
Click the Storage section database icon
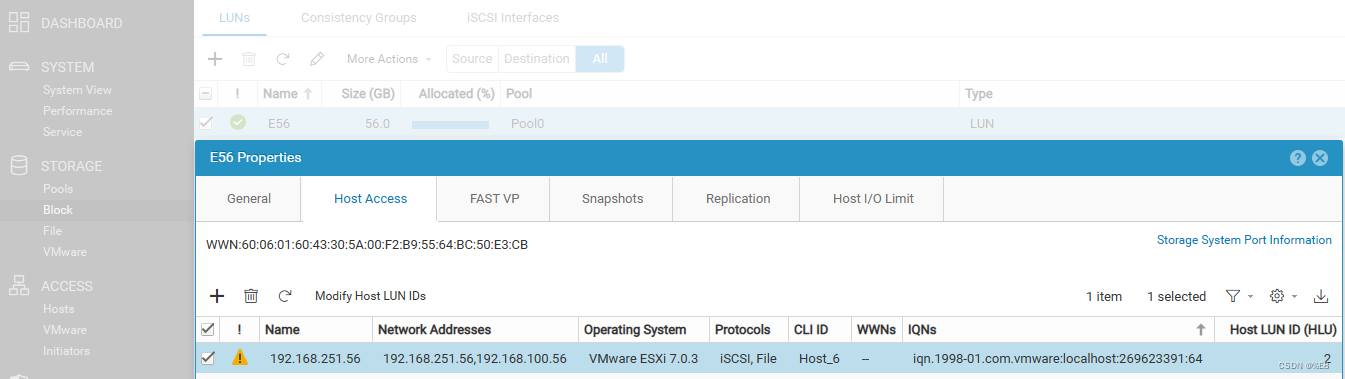[x=18, y=166]
